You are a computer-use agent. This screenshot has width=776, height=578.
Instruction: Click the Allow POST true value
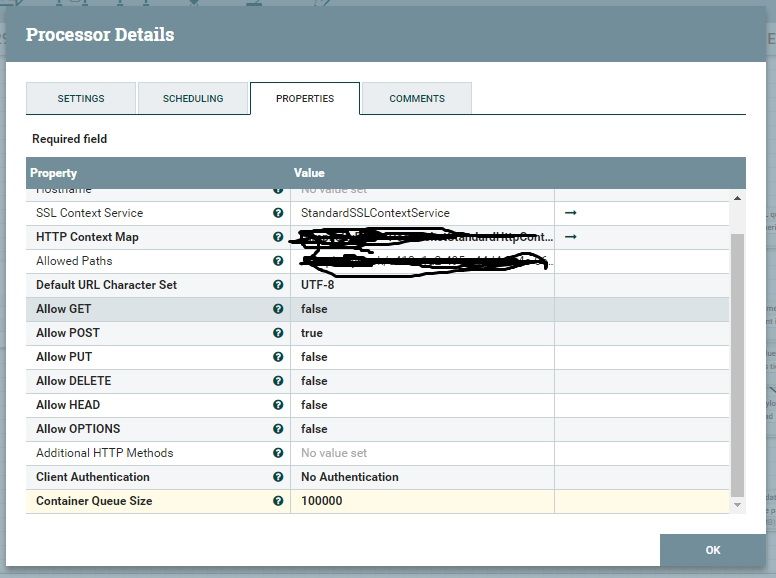click(312, 333)
